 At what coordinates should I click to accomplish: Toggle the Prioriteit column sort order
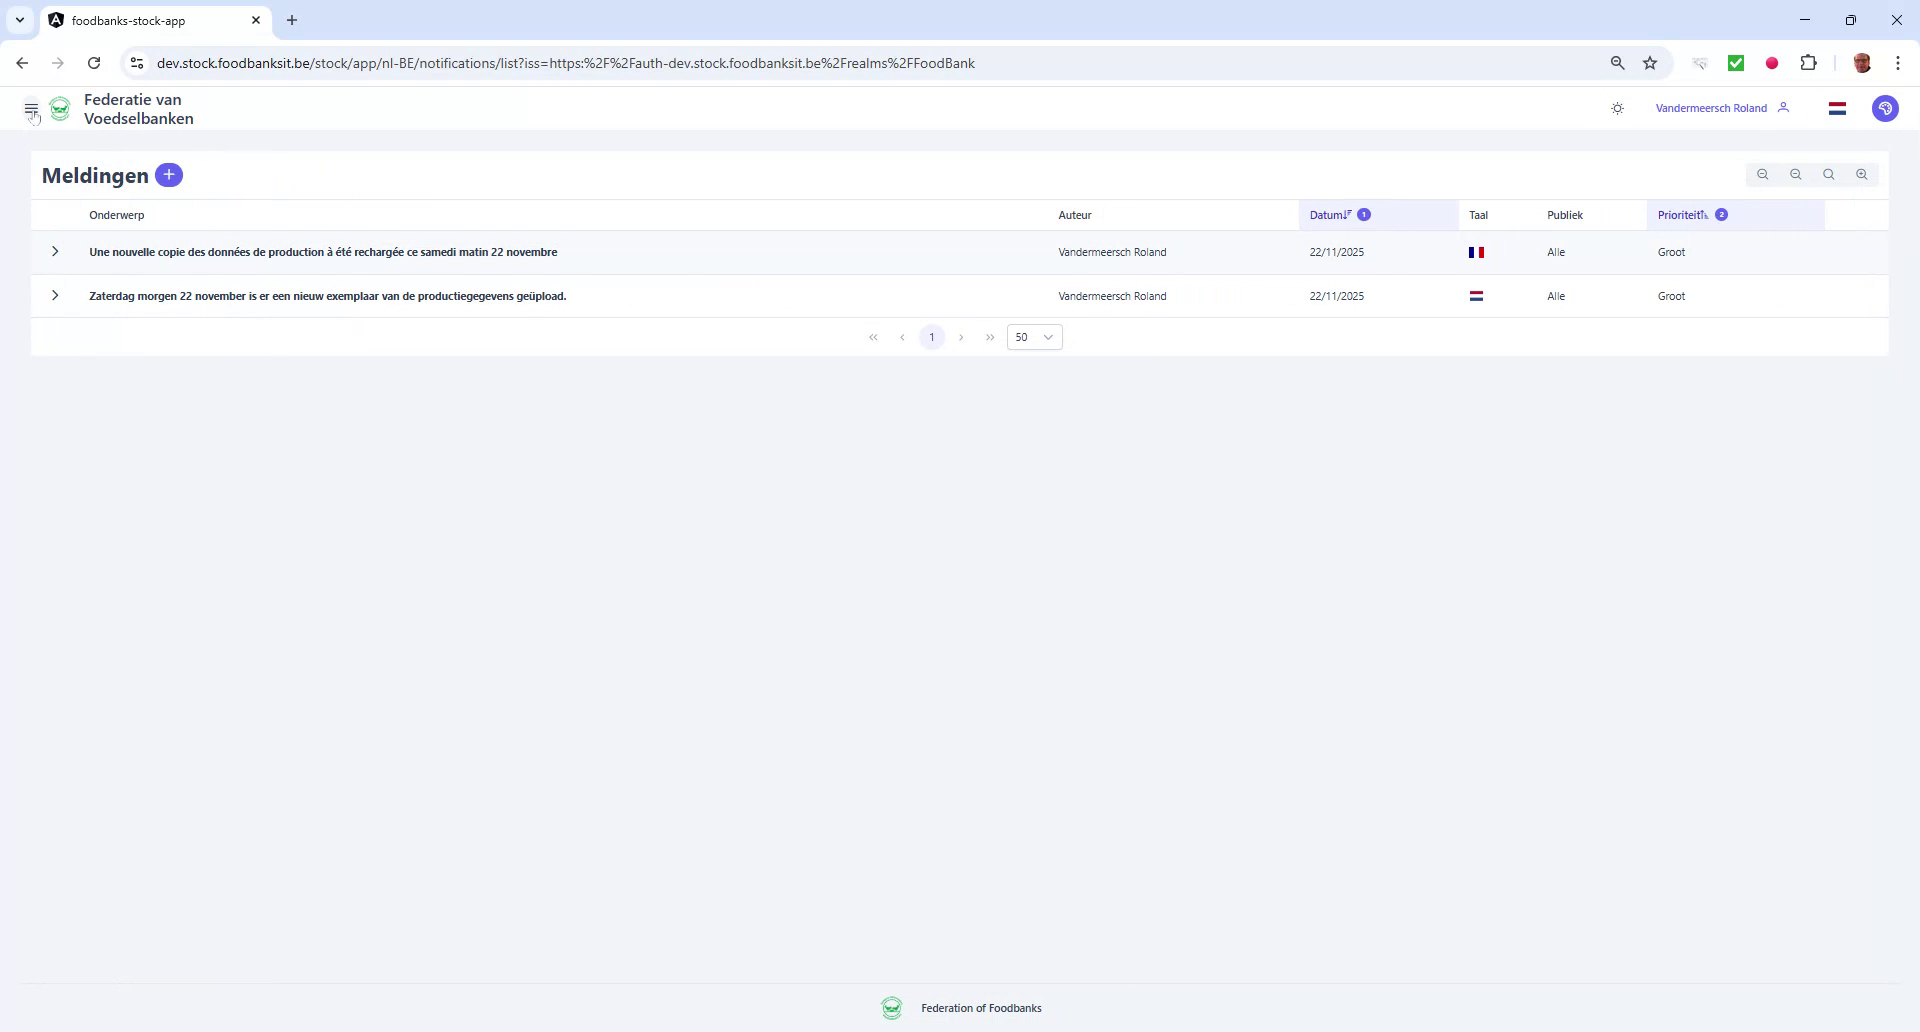coord(1681,214)
